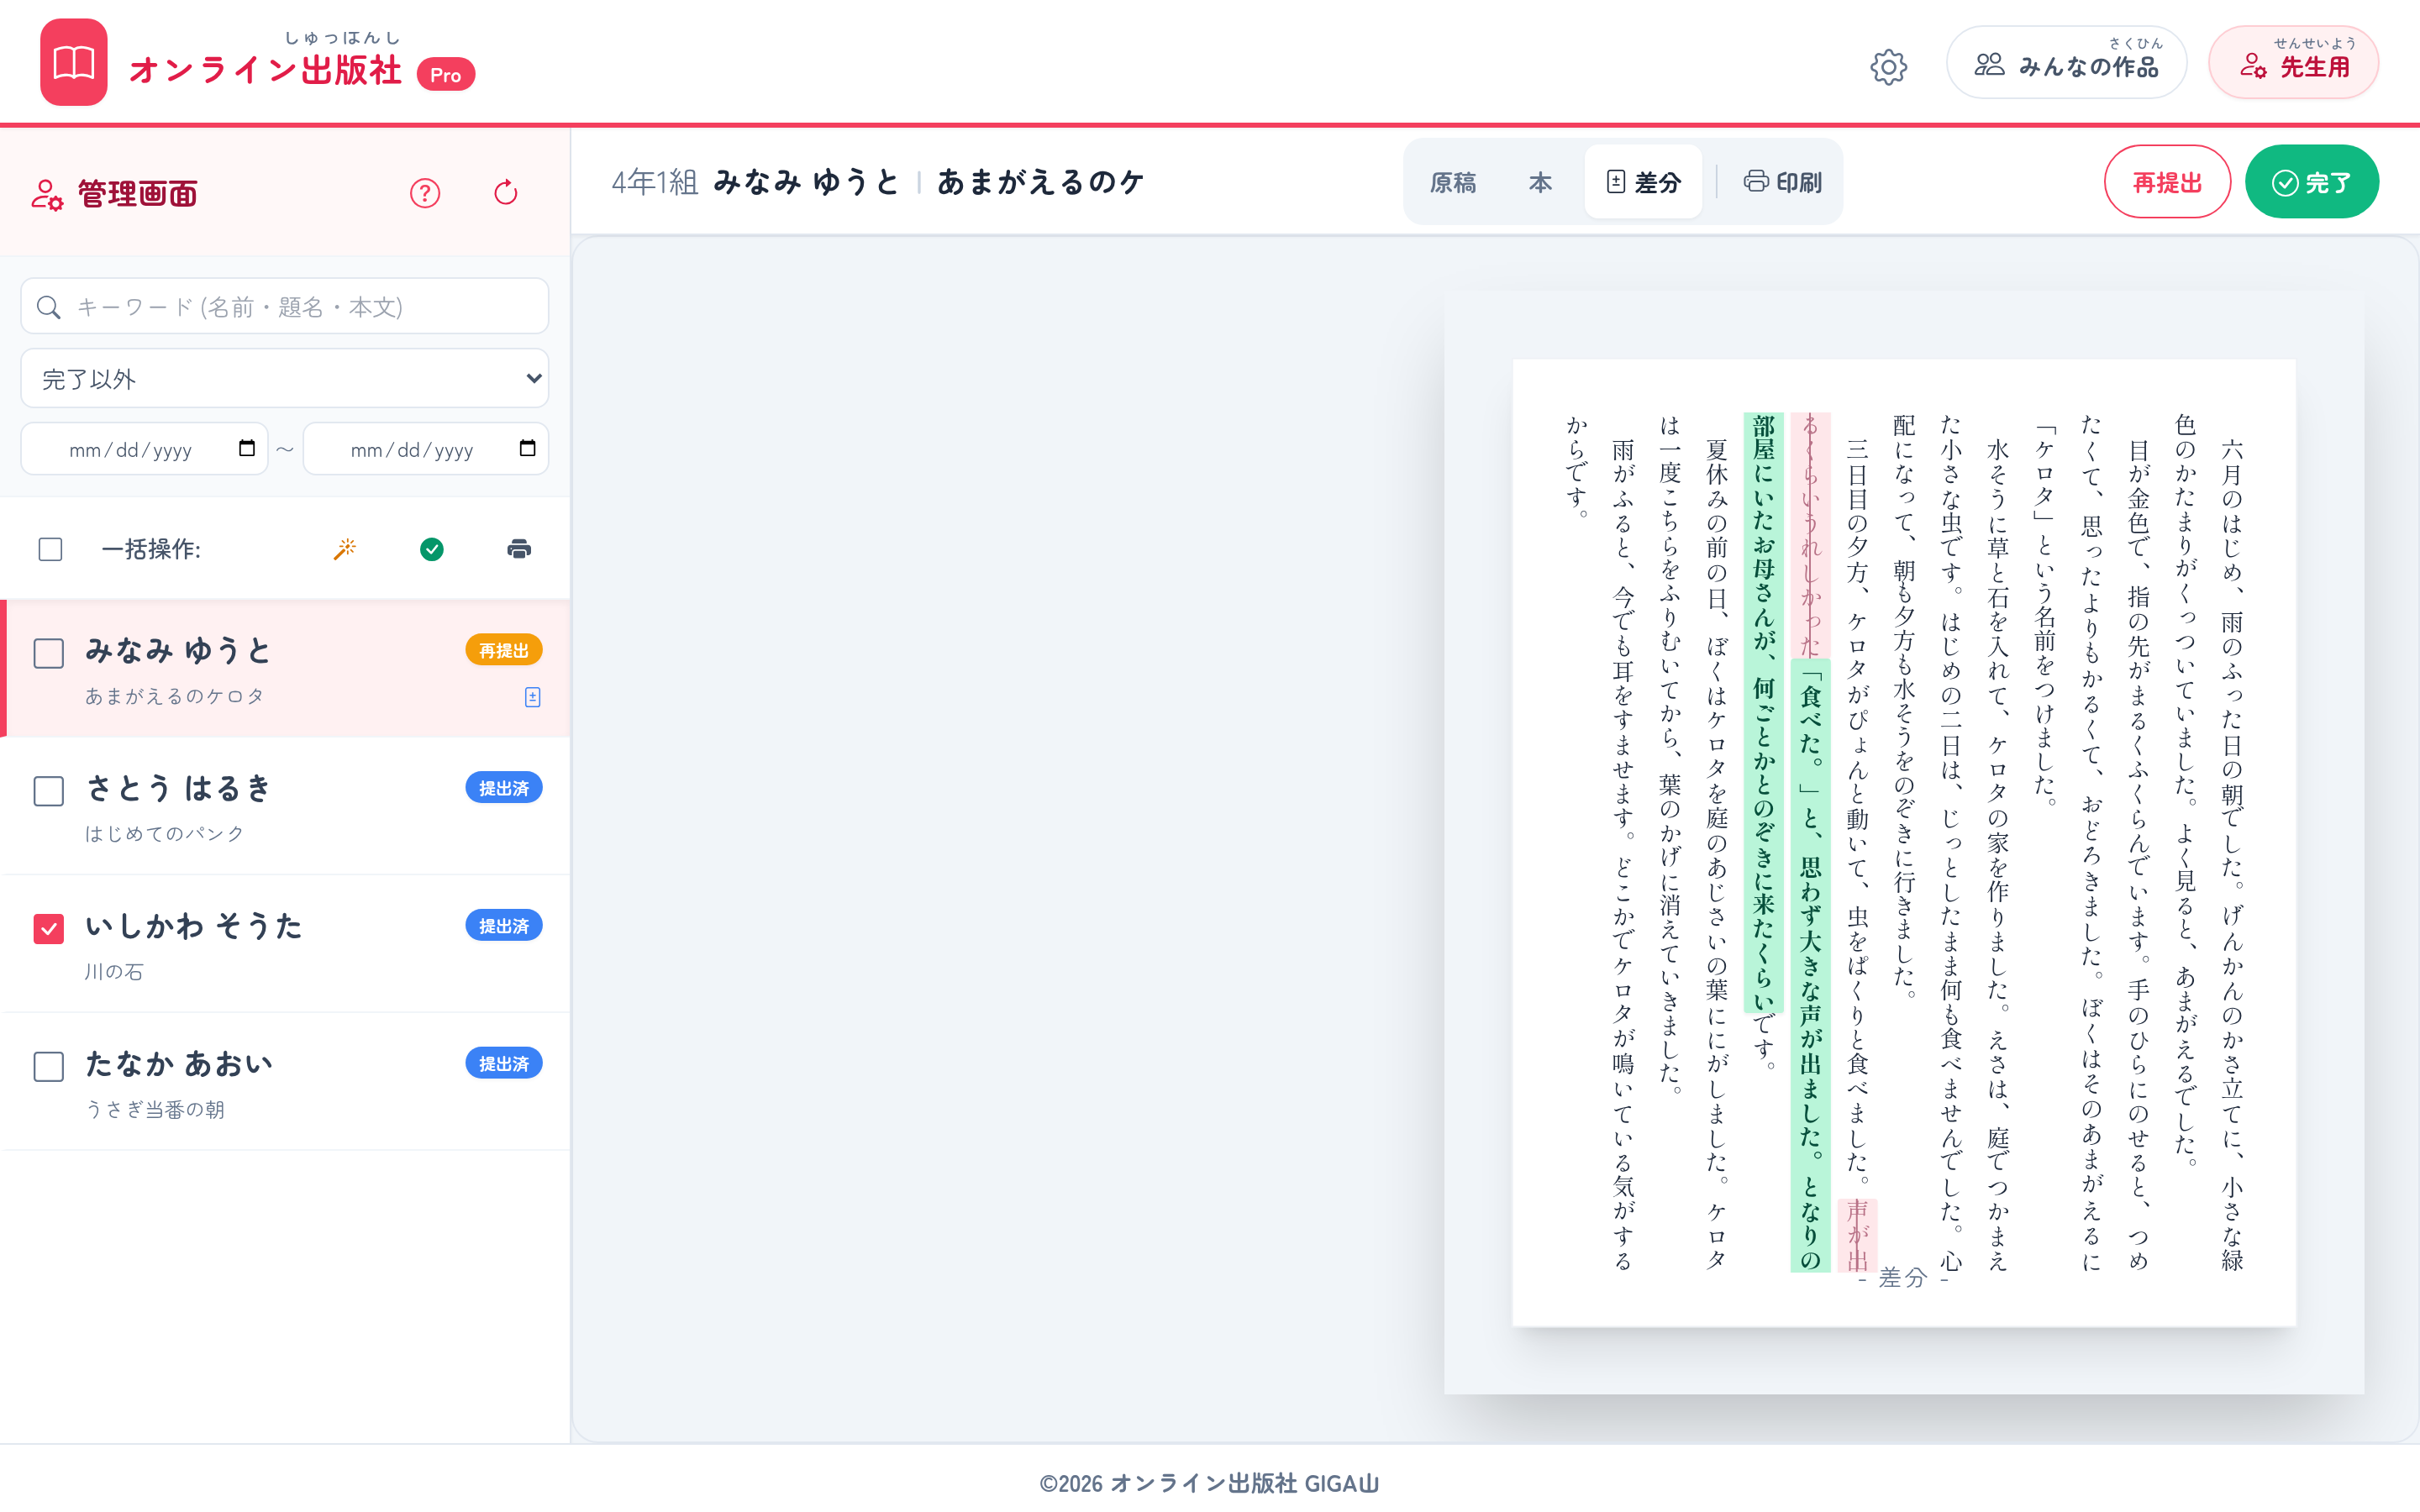Open the みんなの作品 page
The width and height of the screenshot is (2420, 1512).
[2066, 63]
